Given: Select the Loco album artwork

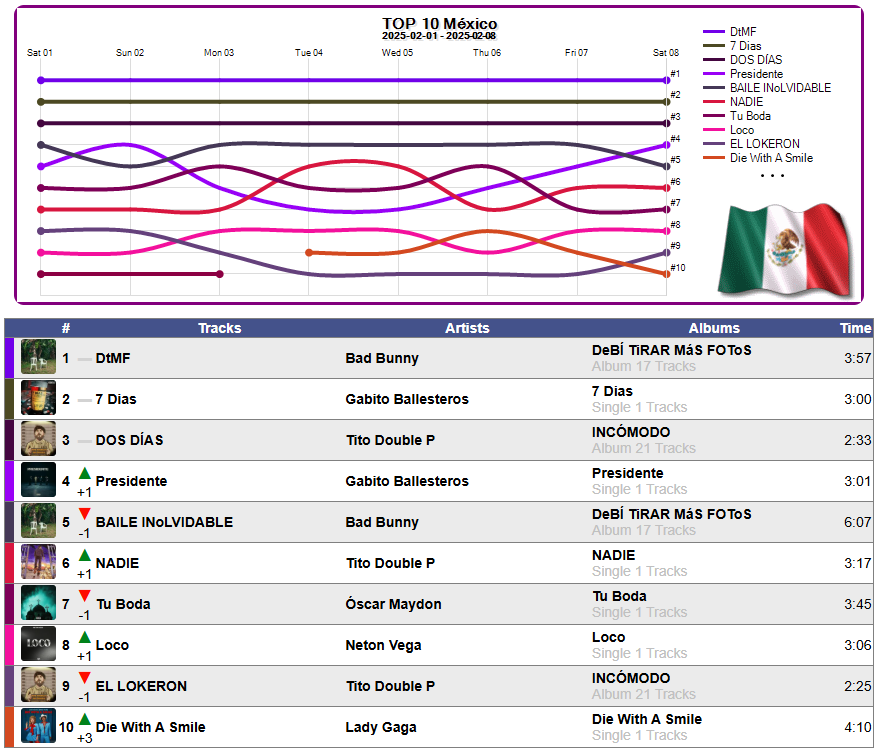Looking at the screenshot, I should tap(38, 644).
